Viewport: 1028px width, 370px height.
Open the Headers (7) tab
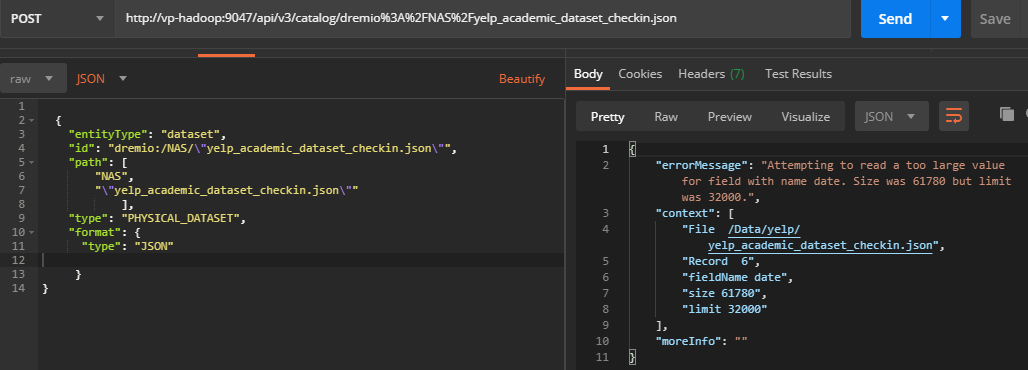711,74
